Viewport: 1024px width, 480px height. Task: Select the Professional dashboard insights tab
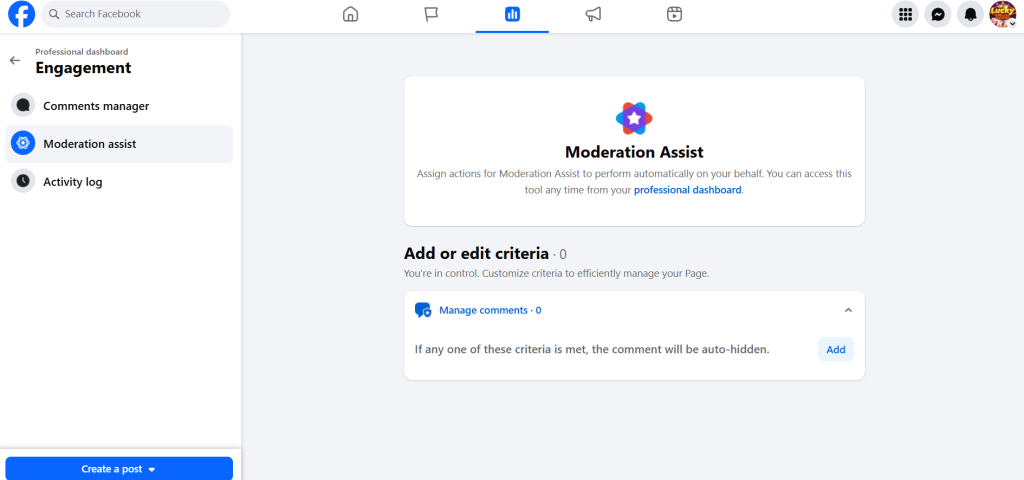(x=512, y=15)
